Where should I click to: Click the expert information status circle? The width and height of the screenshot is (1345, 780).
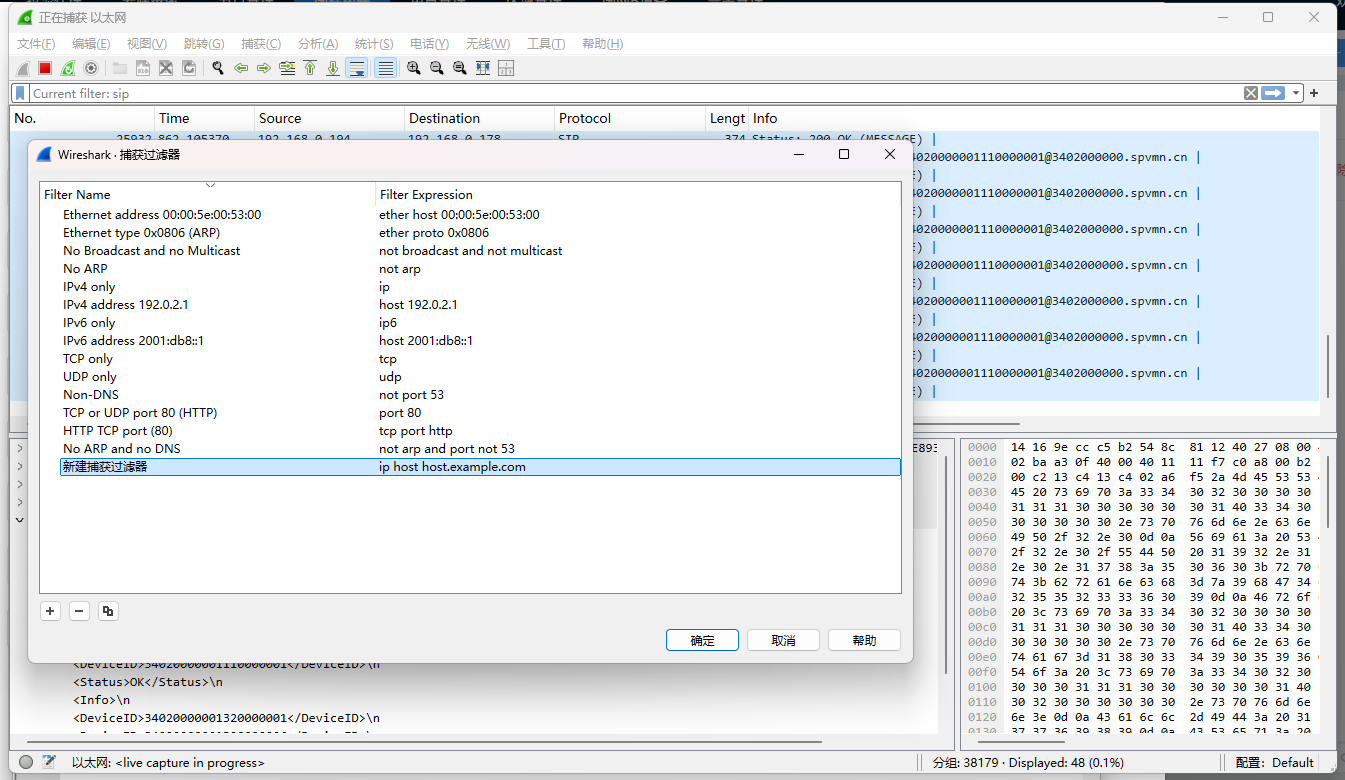[x=26, y=763]
